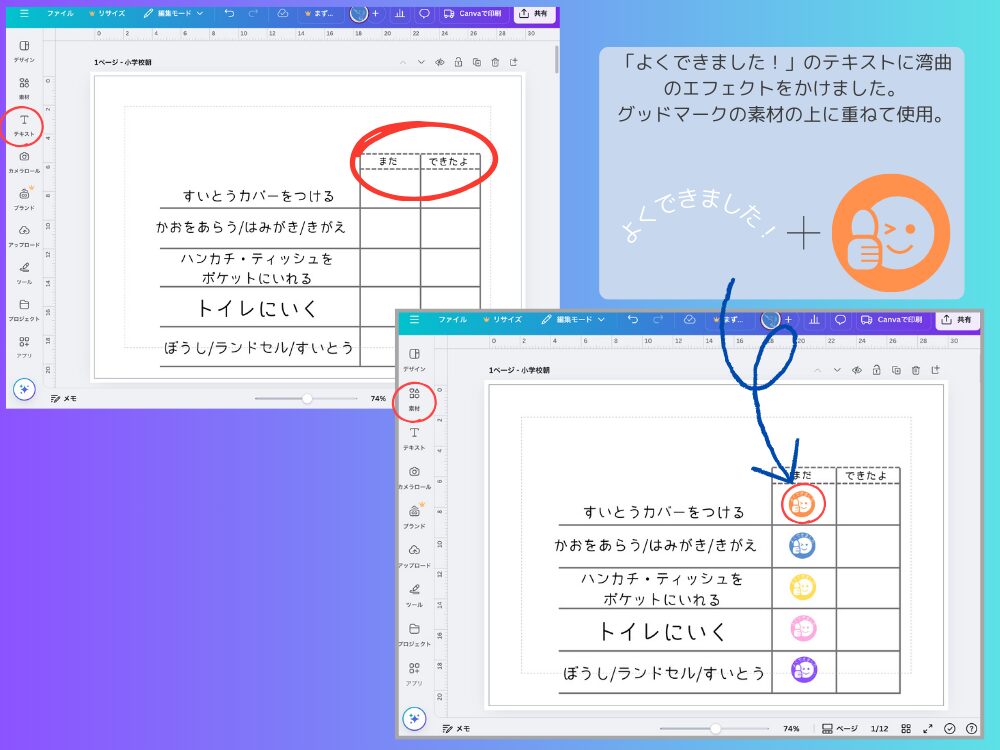
Task: Collapse the page with the chevron near the page header
Action: [403, 62]
